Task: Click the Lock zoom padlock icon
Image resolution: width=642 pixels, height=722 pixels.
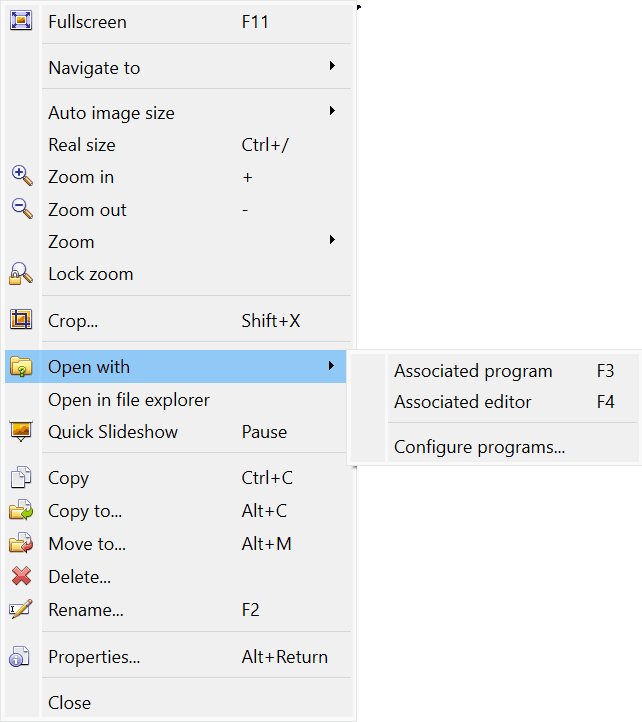Action: pos(21,274)
